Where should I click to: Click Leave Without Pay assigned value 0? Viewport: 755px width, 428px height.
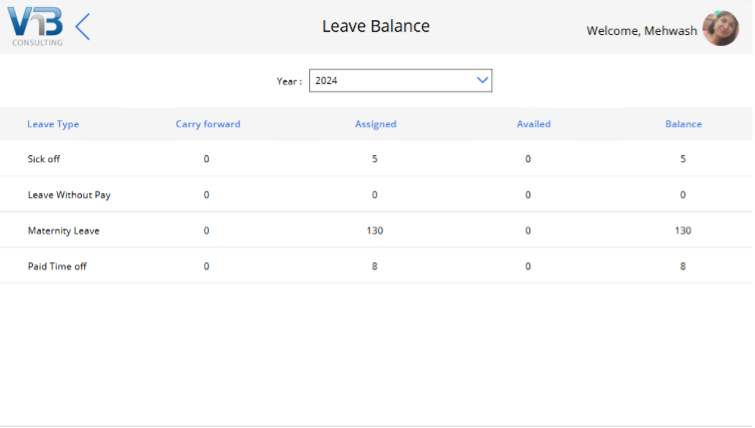tap(375, 195)
